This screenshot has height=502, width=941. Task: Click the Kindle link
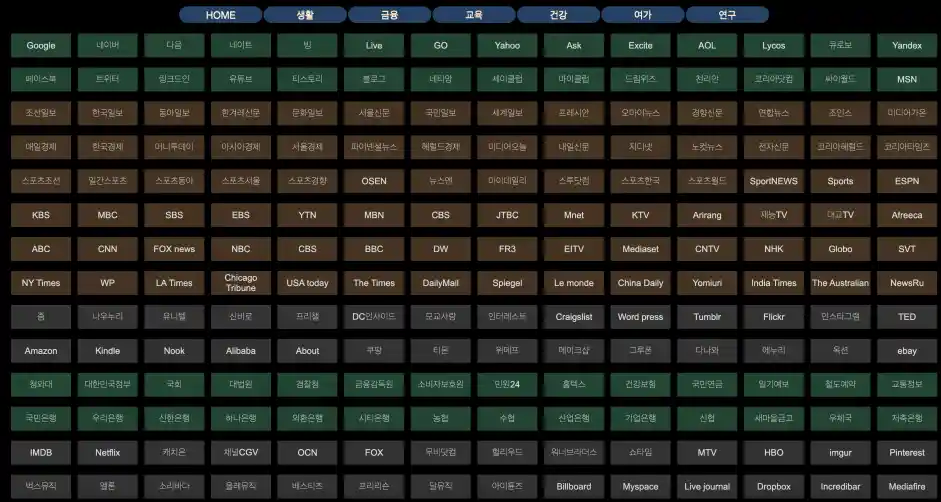(107, 351)
